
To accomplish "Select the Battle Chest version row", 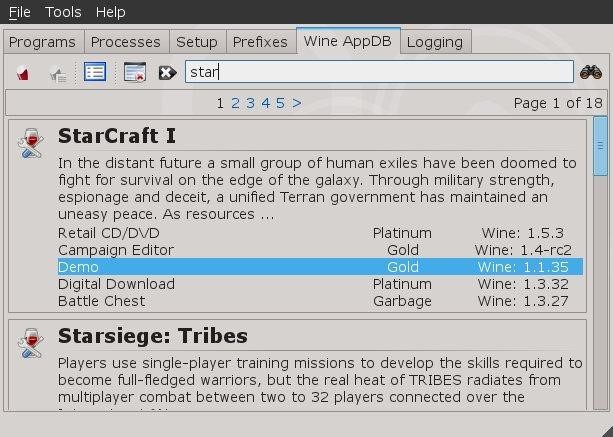I will 320,301.
